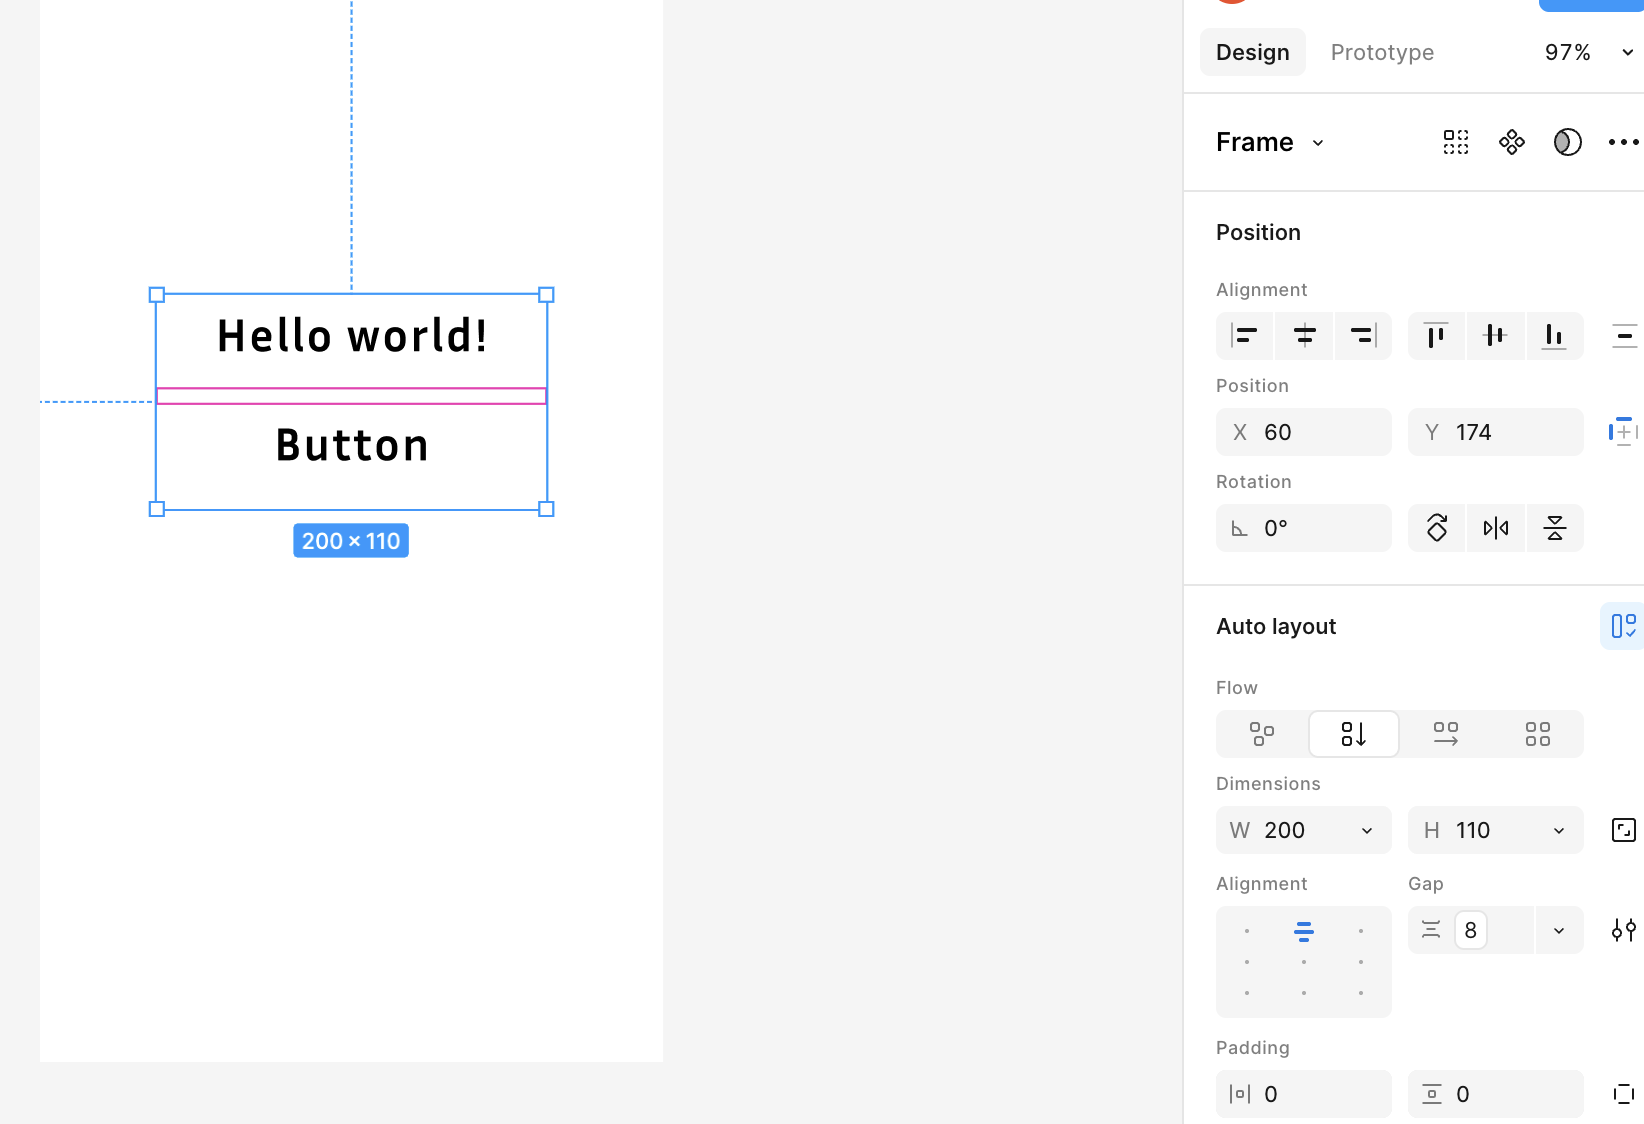Click align horizontal centers icon
1644x1124 pixels.
(1304, 336)
